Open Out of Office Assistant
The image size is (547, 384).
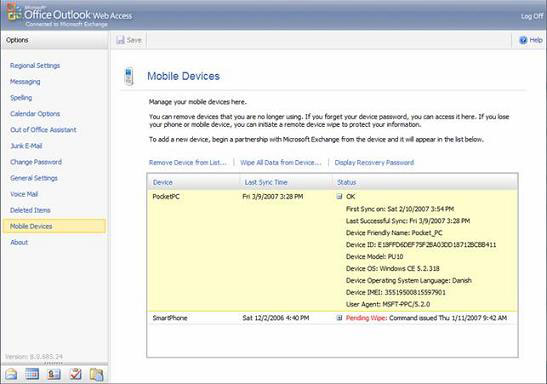[43, 130]
